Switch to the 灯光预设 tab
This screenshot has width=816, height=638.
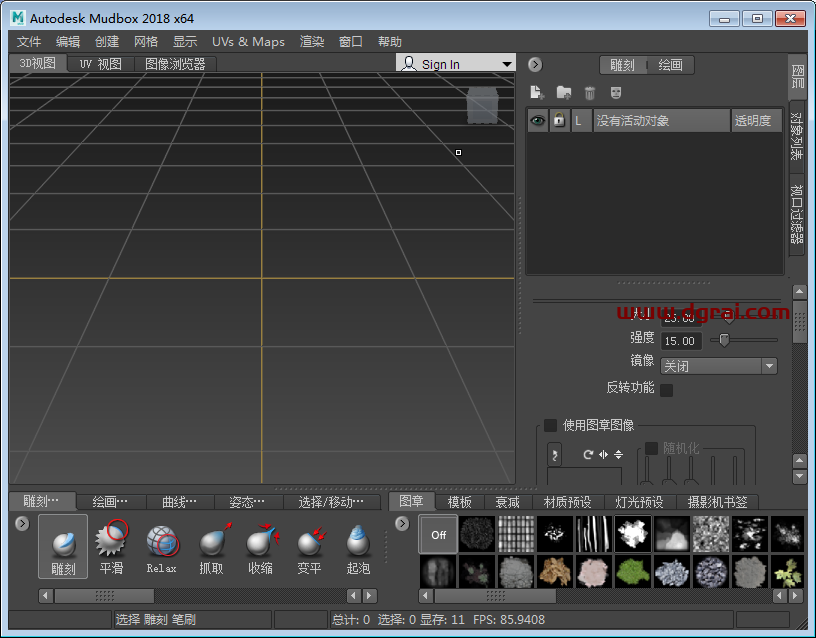(x=640, y=502)
